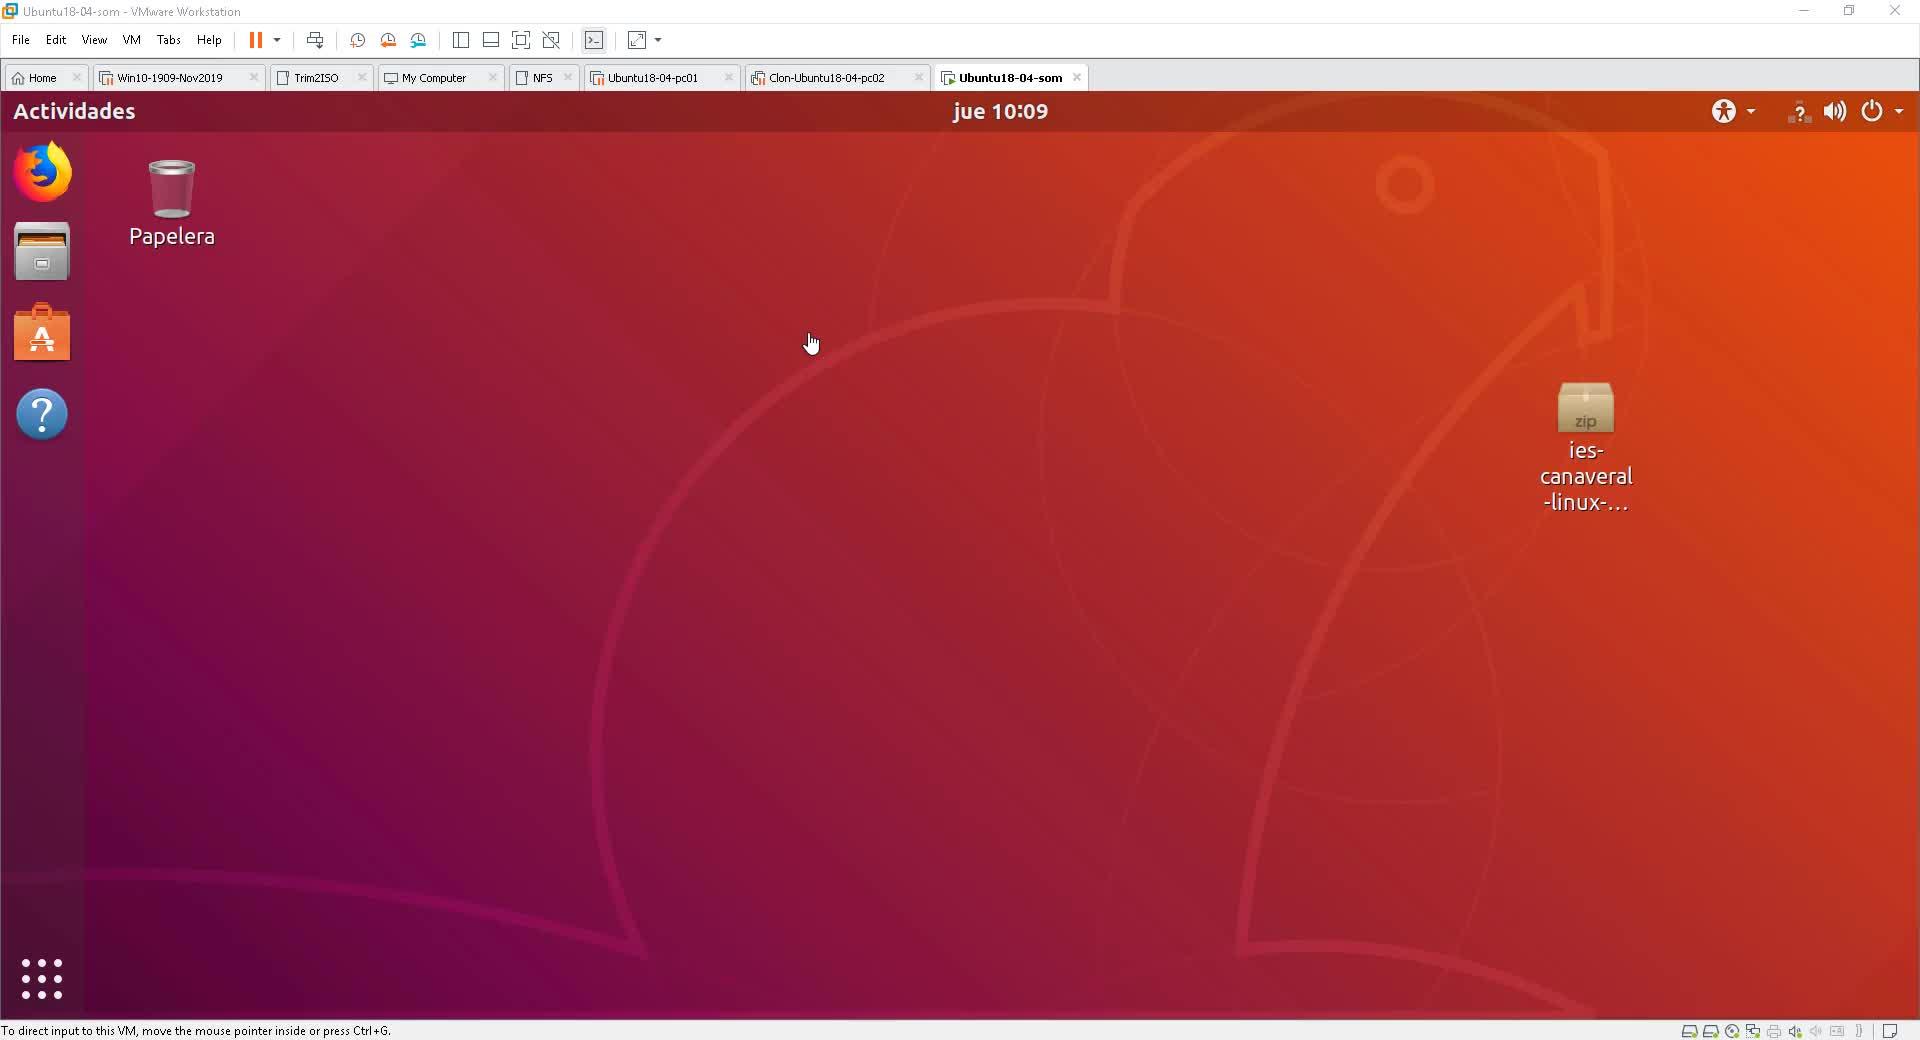The height and width of the screenshot is (1040, 1920).
Task: Open the File menu
Action: [x=20, y=40]
